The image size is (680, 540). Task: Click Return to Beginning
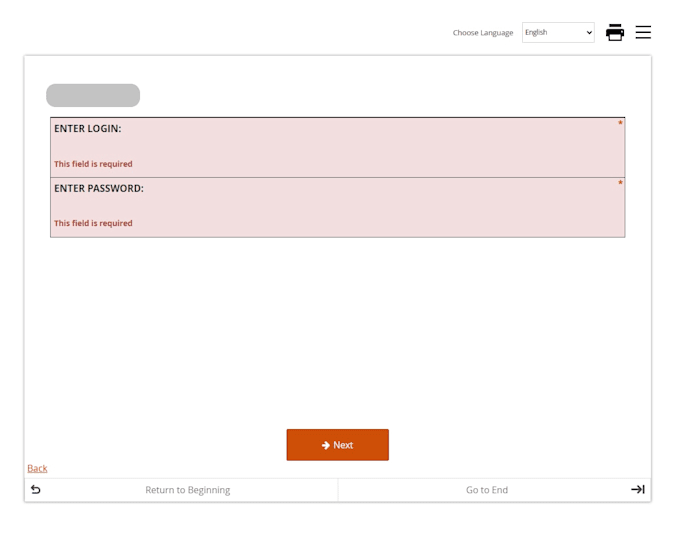coord(187,490)
